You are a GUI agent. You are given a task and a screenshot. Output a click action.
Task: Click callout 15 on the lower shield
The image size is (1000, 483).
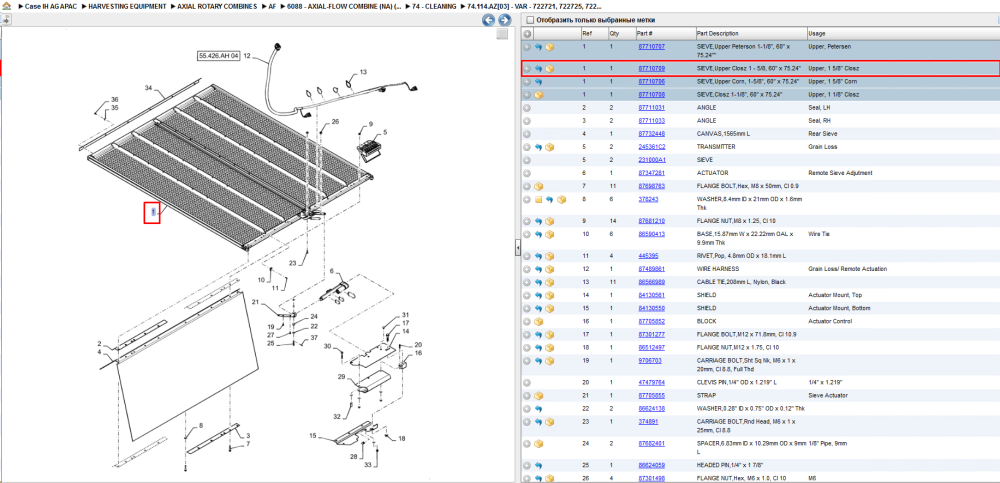tap(313, 436)
